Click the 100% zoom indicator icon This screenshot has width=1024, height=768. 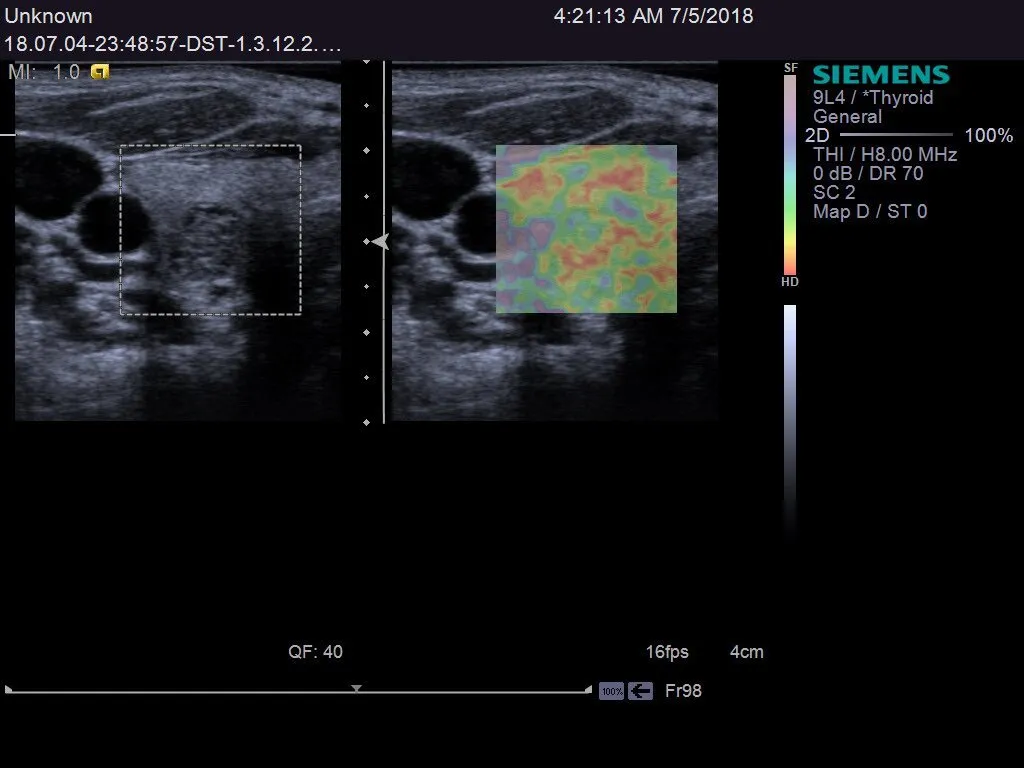611,691
